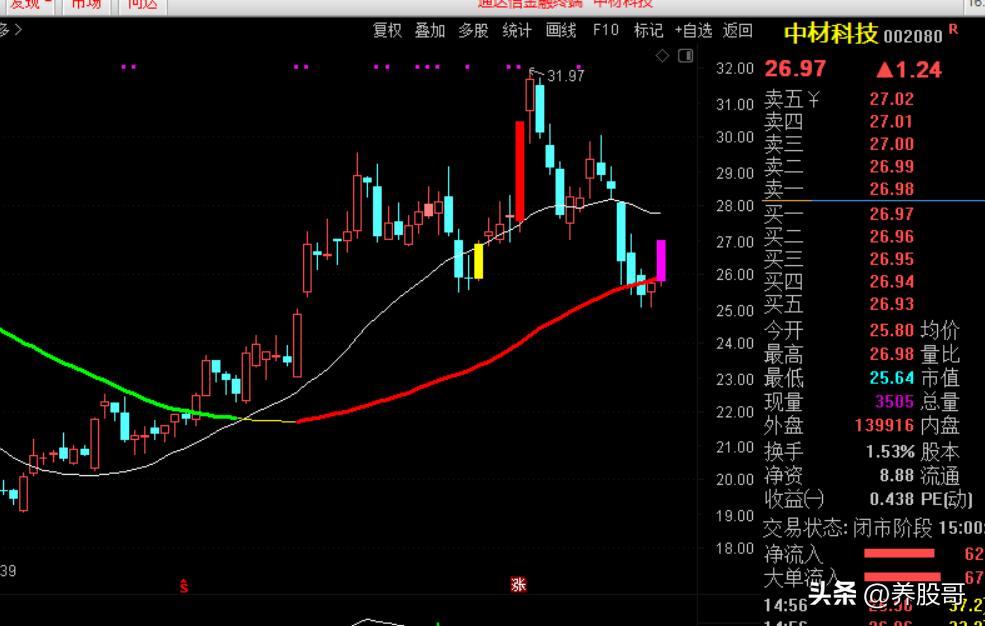This screenshot has height=626, width=985.
Task: Open the 问达 tab
Action: pyautogui.click(x=142, y=4)
